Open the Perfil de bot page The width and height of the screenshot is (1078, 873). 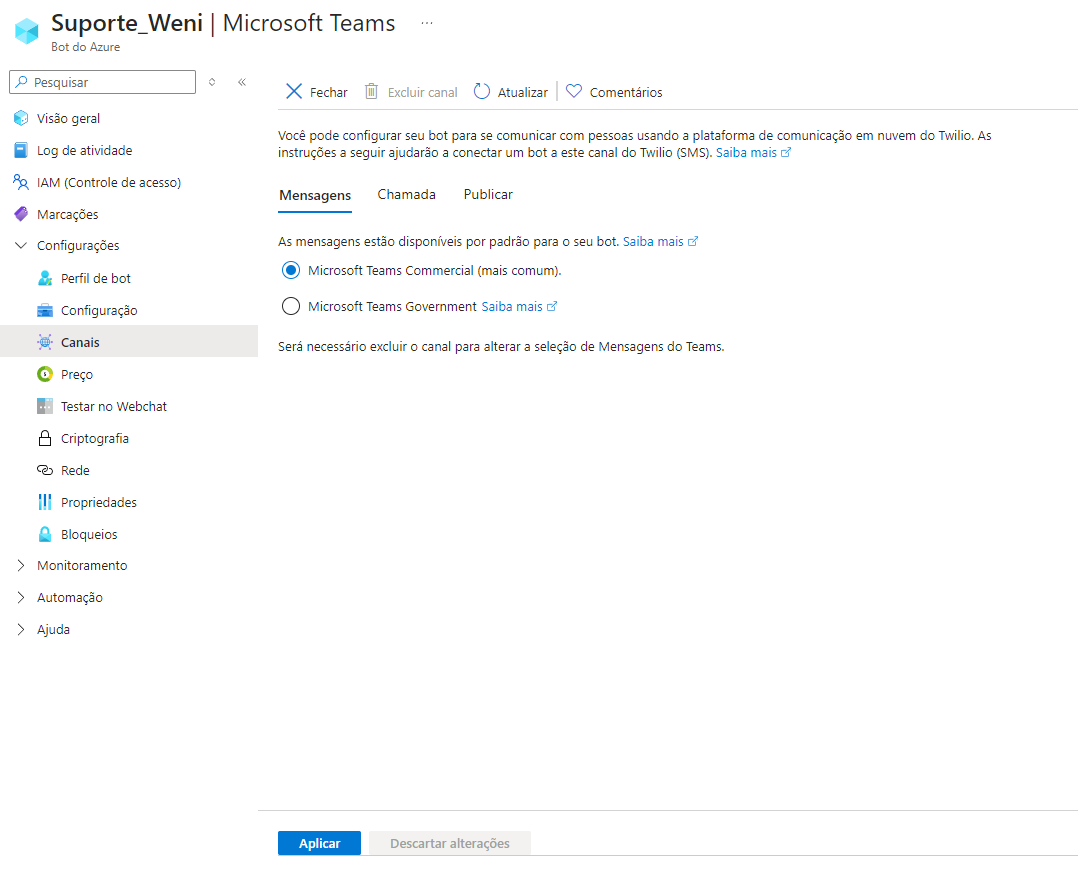pos(93,278)
